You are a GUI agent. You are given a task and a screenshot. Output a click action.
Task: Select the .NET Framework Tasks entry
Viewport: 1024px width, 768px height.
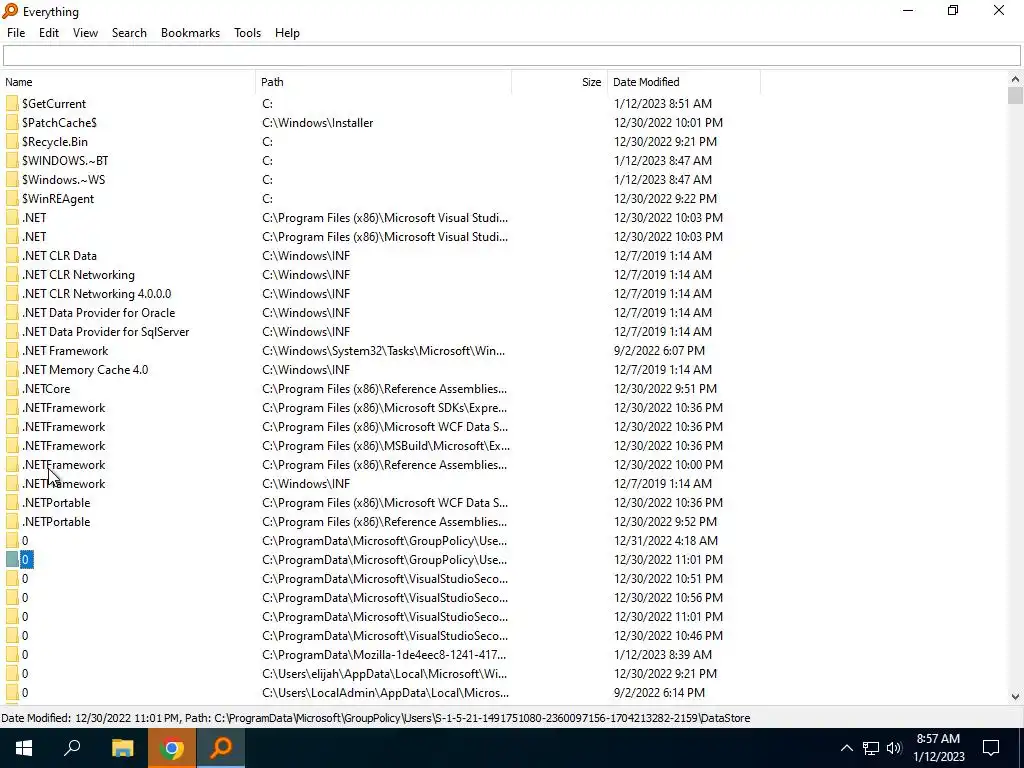tap(65, 350)
